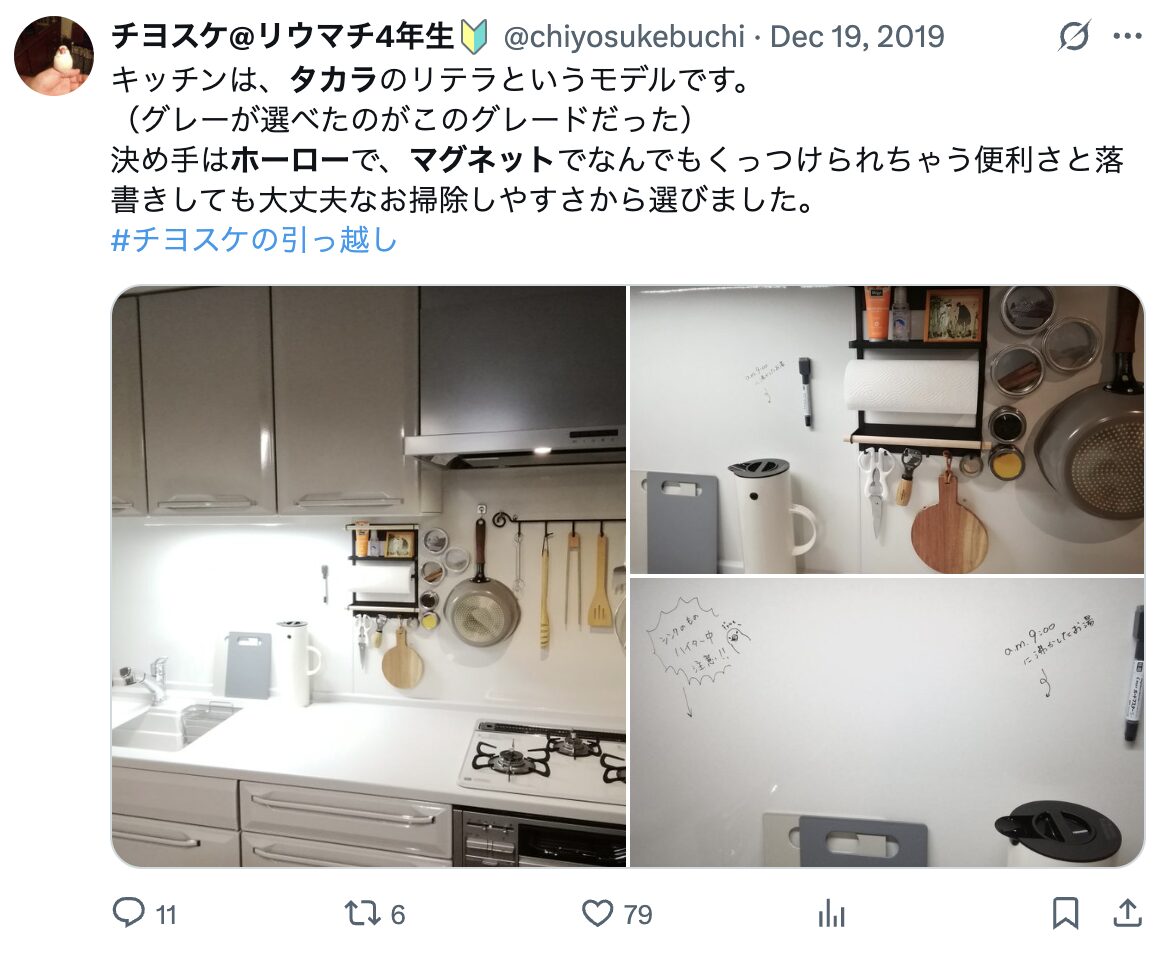This screenshot has width=1168, height=956.
Task: Click the reply count 11
Action: pos(166,914)
